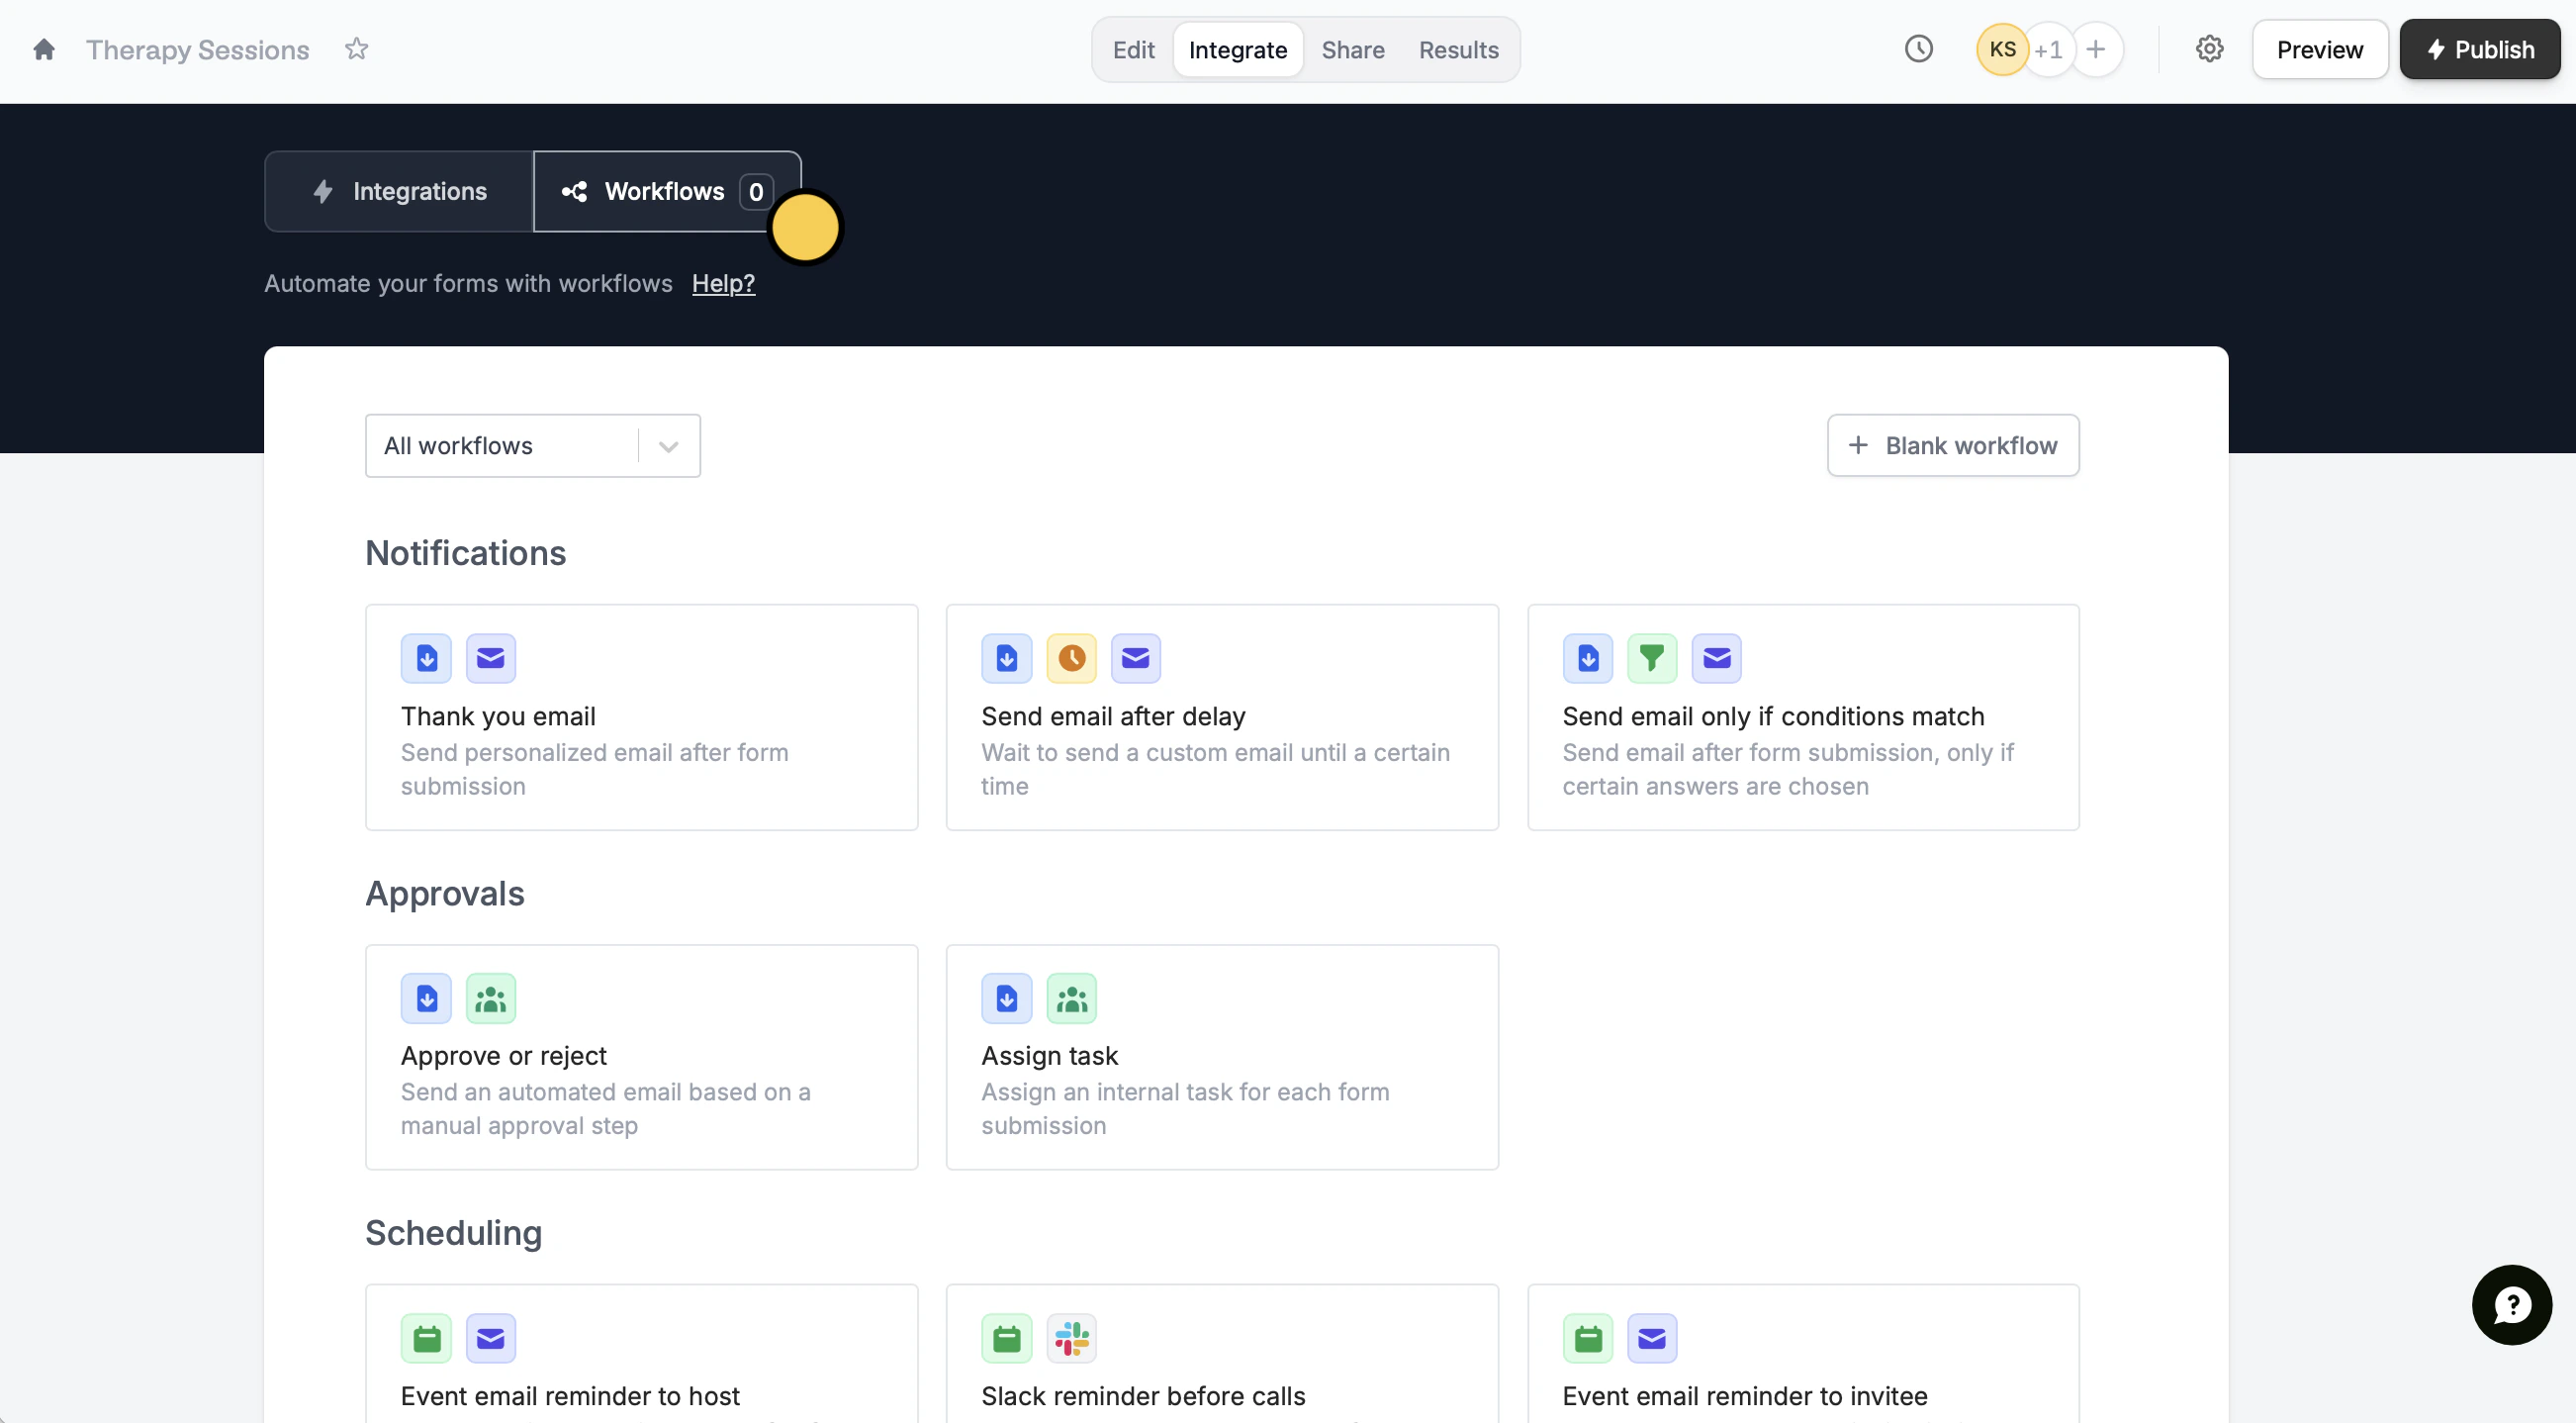Click the Blank workflow button
Screen dimensions: 2576x1423
(1952, 446)
